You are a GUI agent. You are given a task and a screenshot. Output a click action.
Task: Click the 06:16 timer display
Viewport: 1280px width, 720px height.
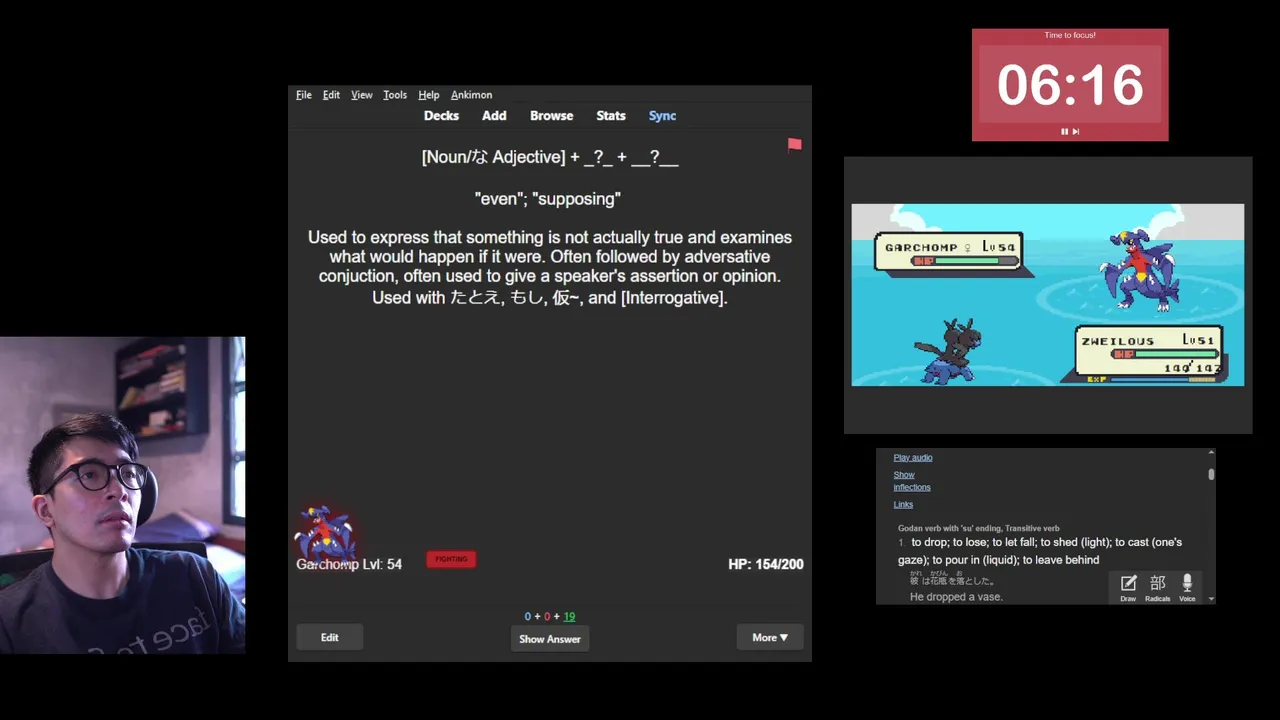coord(1070,85)
